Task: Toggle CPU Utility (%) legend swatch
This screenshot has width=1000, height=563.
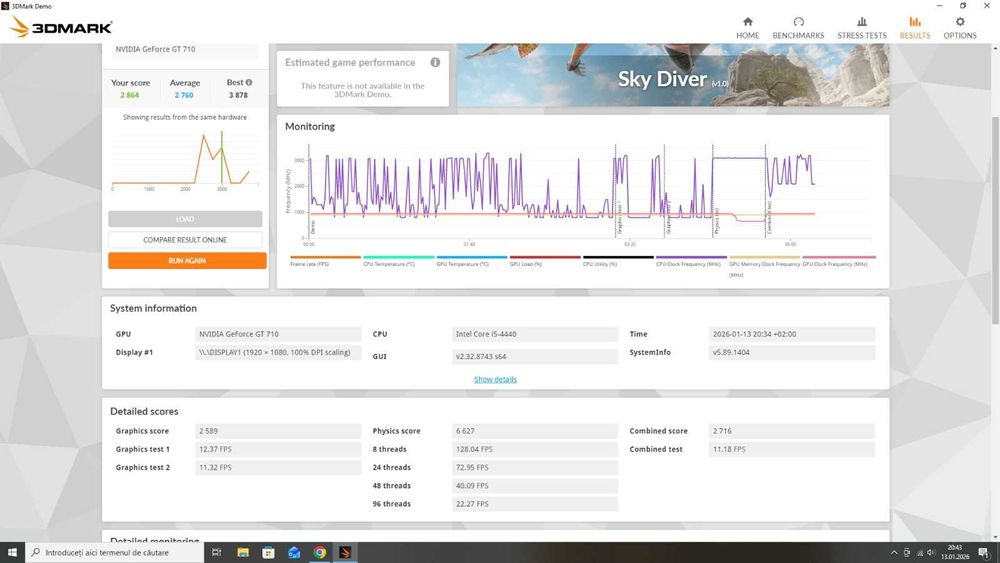Action: pos(618,258)
